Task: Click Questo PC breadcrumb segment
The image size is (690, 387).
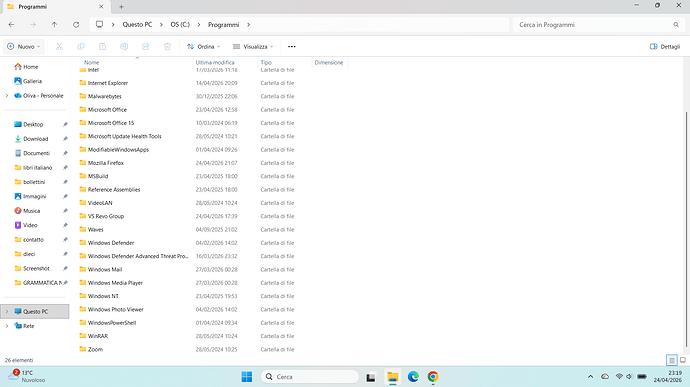Action: point(137,25)
